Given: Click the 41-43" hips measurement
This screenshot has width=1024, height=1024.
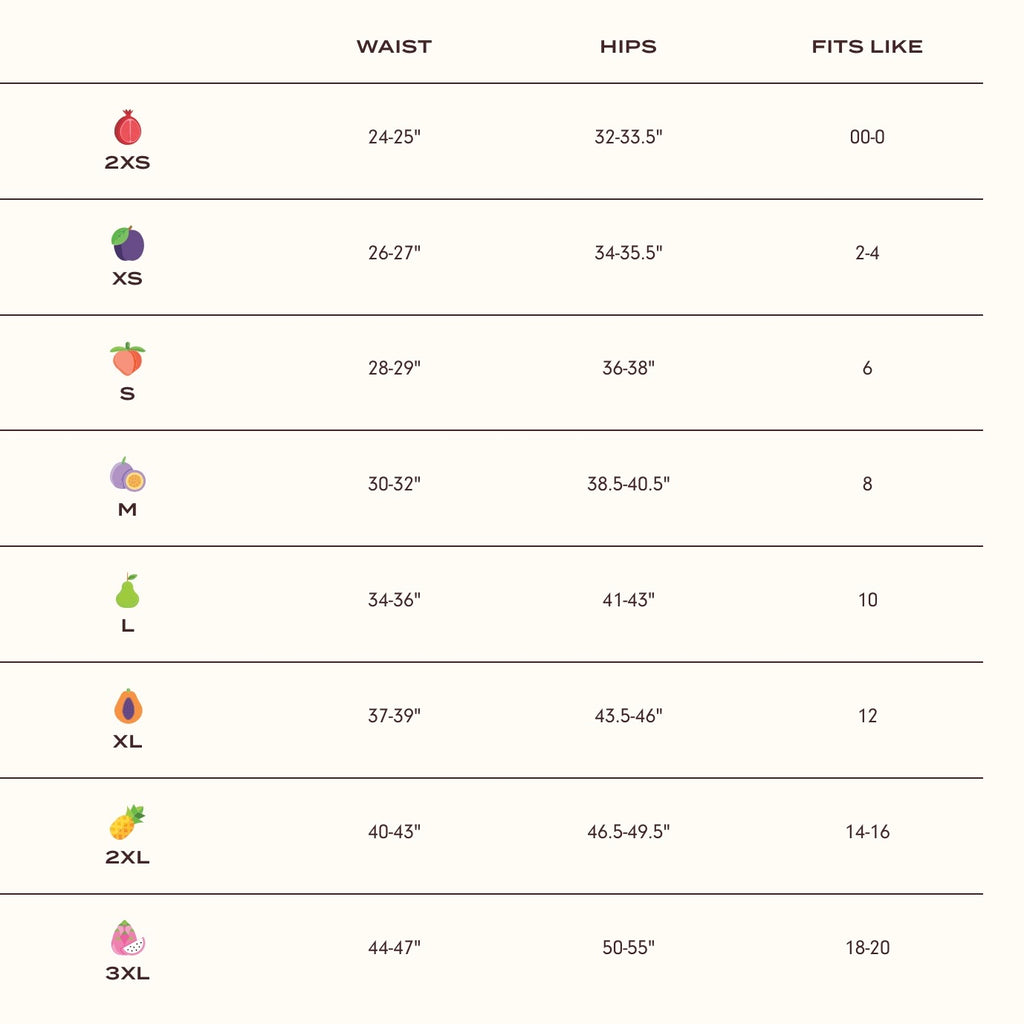Looking at the screenshot, I should 628,600.
